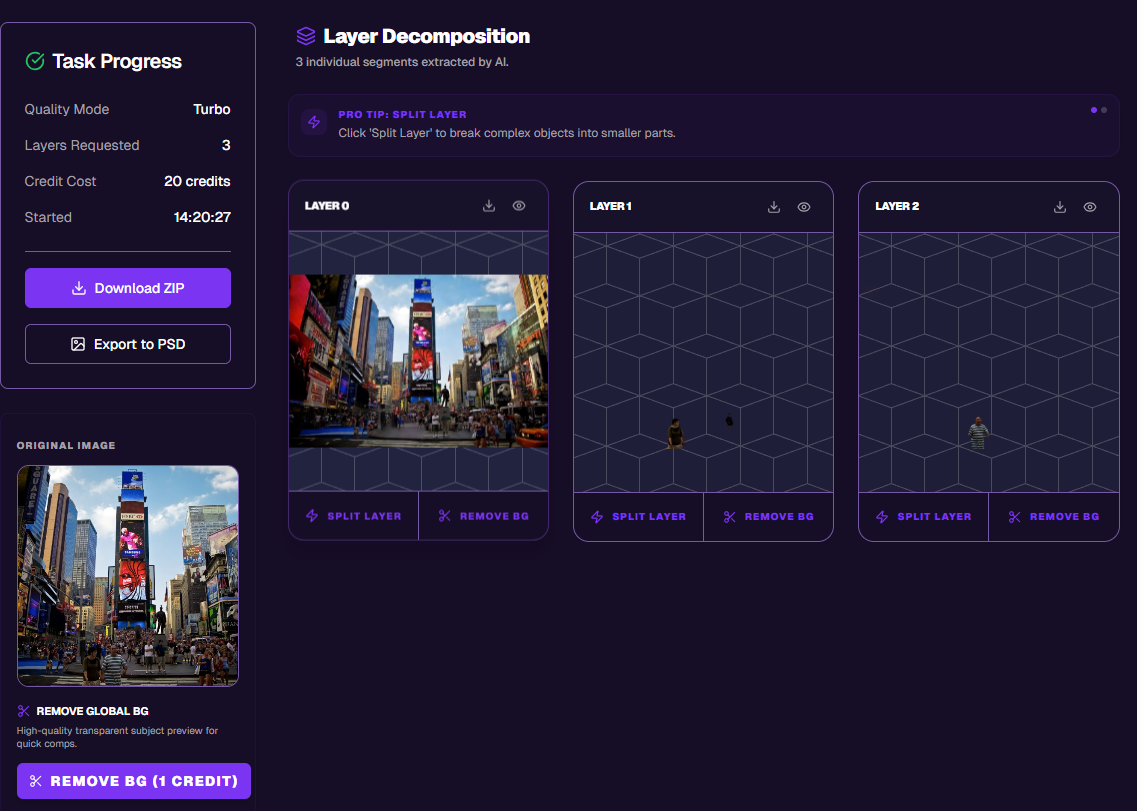This screenshot has width=1137, height=811.
Task: Export layers to PSD
Action: [128, 344]
